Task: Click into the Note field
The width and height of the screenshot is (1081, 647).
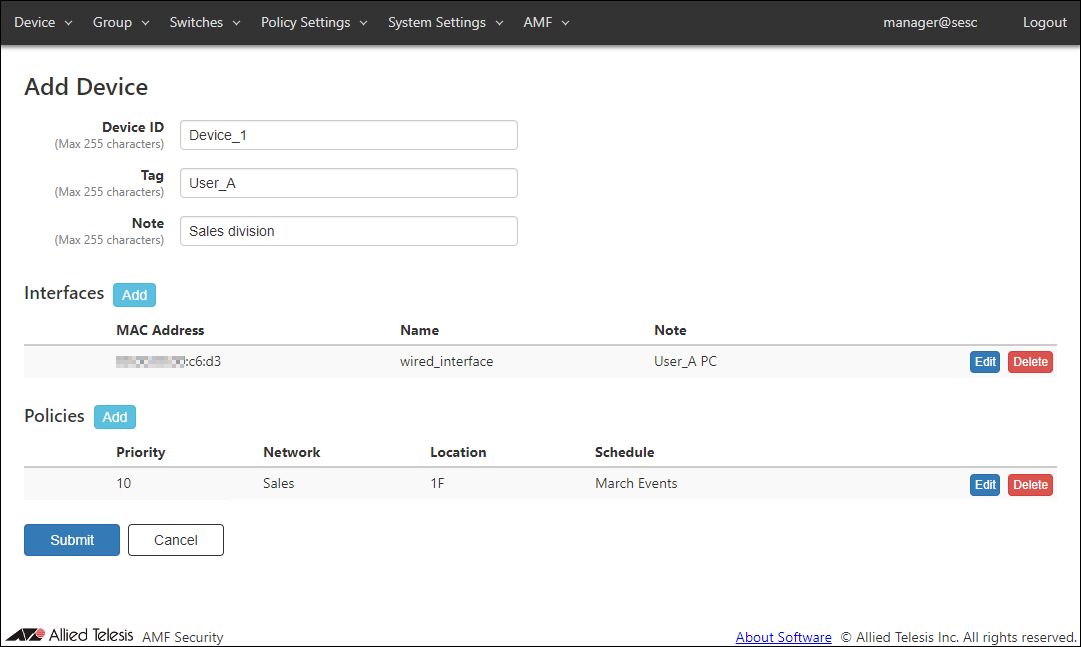Action: pyautogui.click(x=348, y=231)
